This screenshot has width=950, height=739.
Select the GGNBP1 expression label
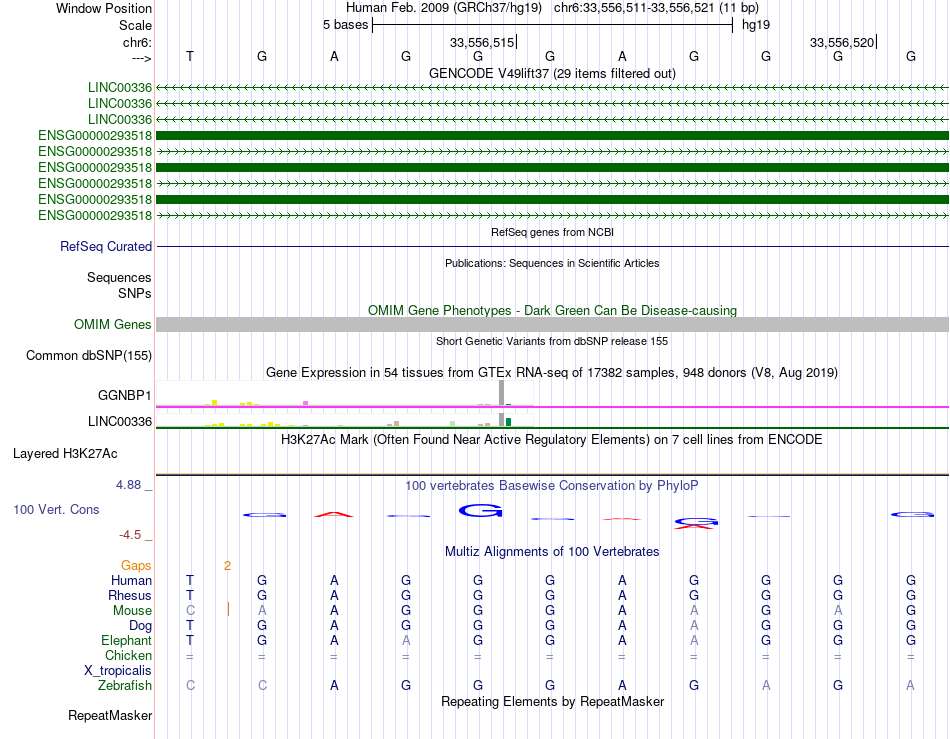pos(125,396)
